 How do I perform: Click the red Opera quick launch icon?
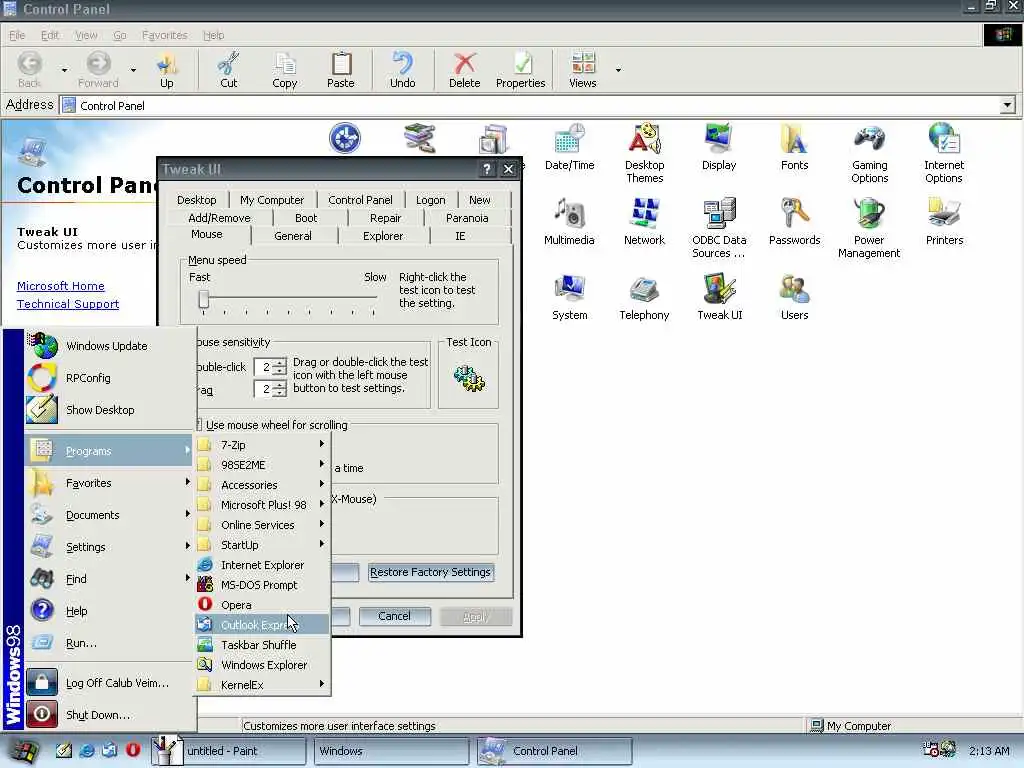(133, 750)
